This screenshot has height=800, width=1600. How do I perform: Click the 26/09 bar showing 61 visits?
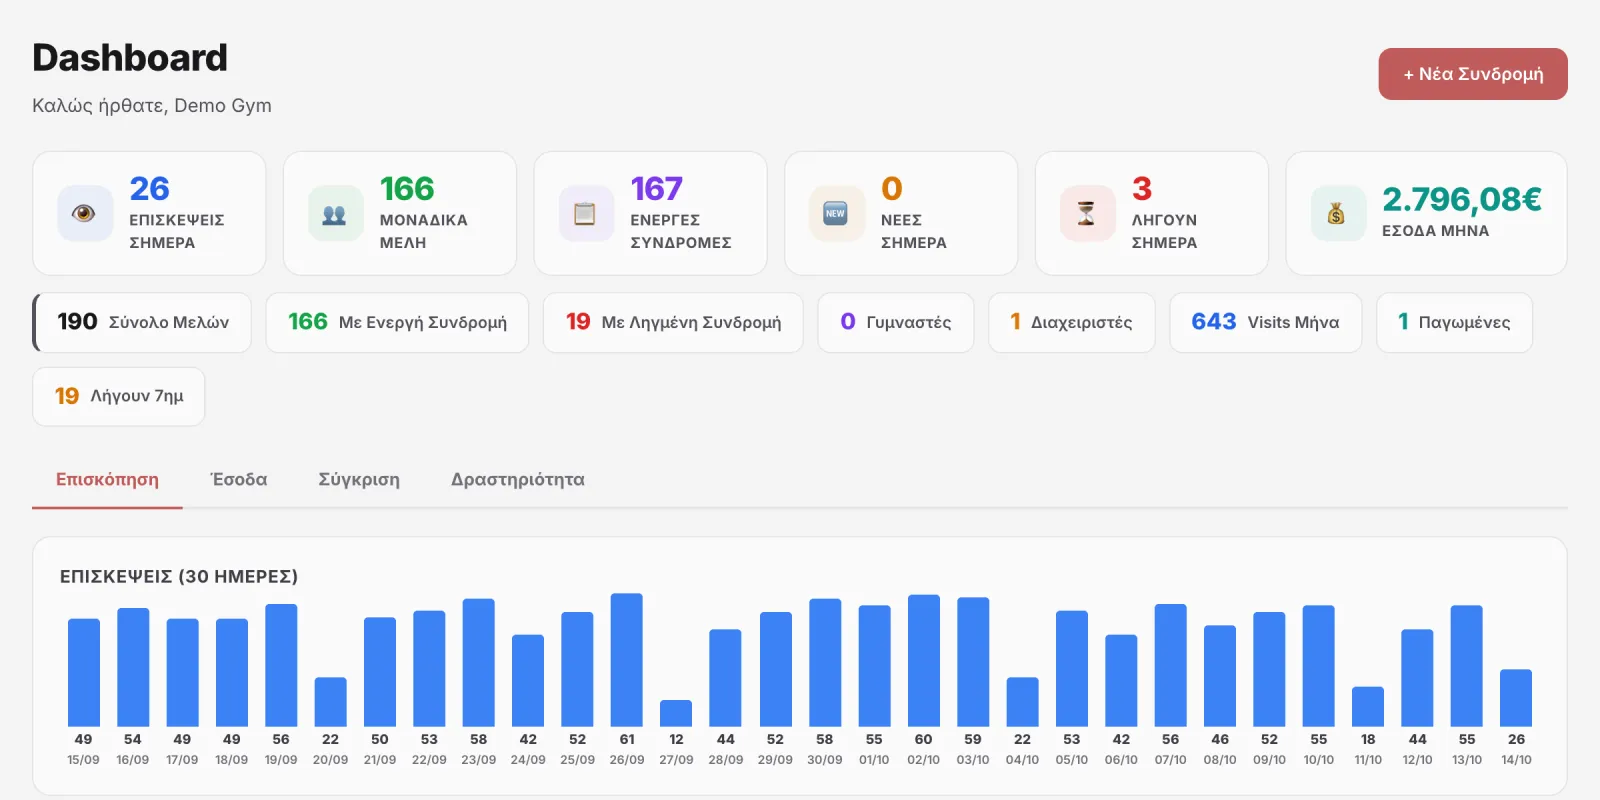[x=627, y=660]
